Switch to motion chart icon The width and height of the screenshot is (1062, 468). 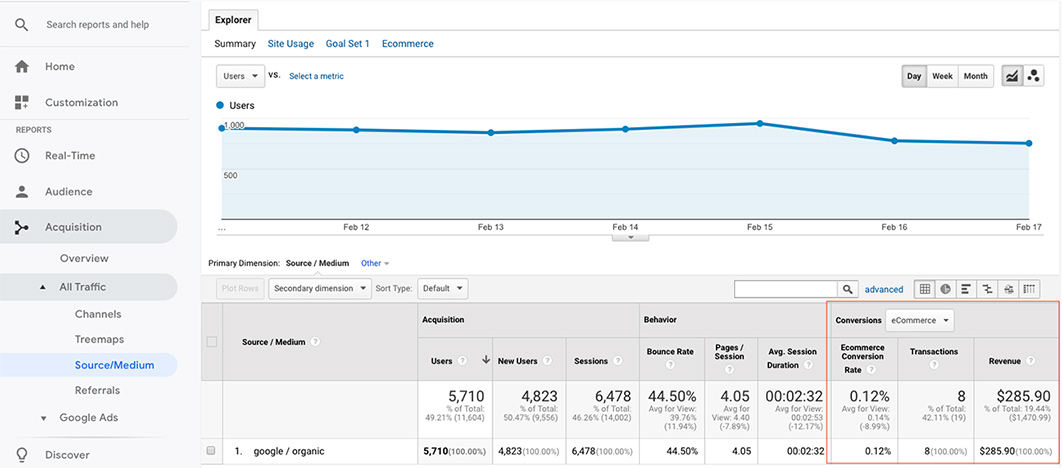1034,76
